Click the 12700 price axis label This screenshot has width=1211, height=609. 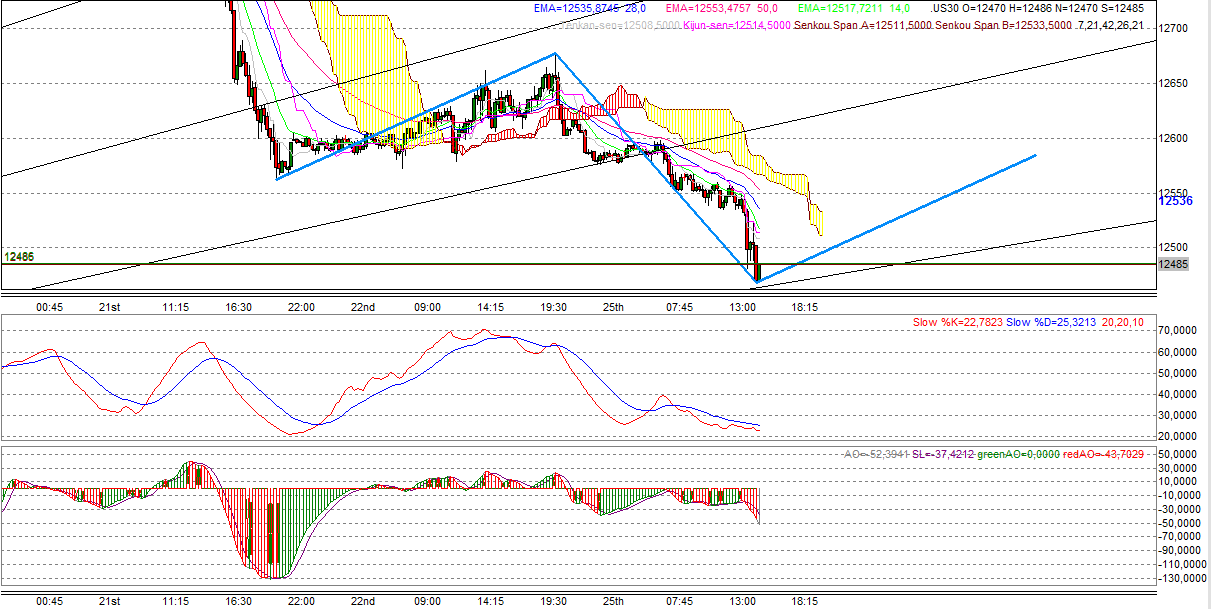[x=1172, y=28]
